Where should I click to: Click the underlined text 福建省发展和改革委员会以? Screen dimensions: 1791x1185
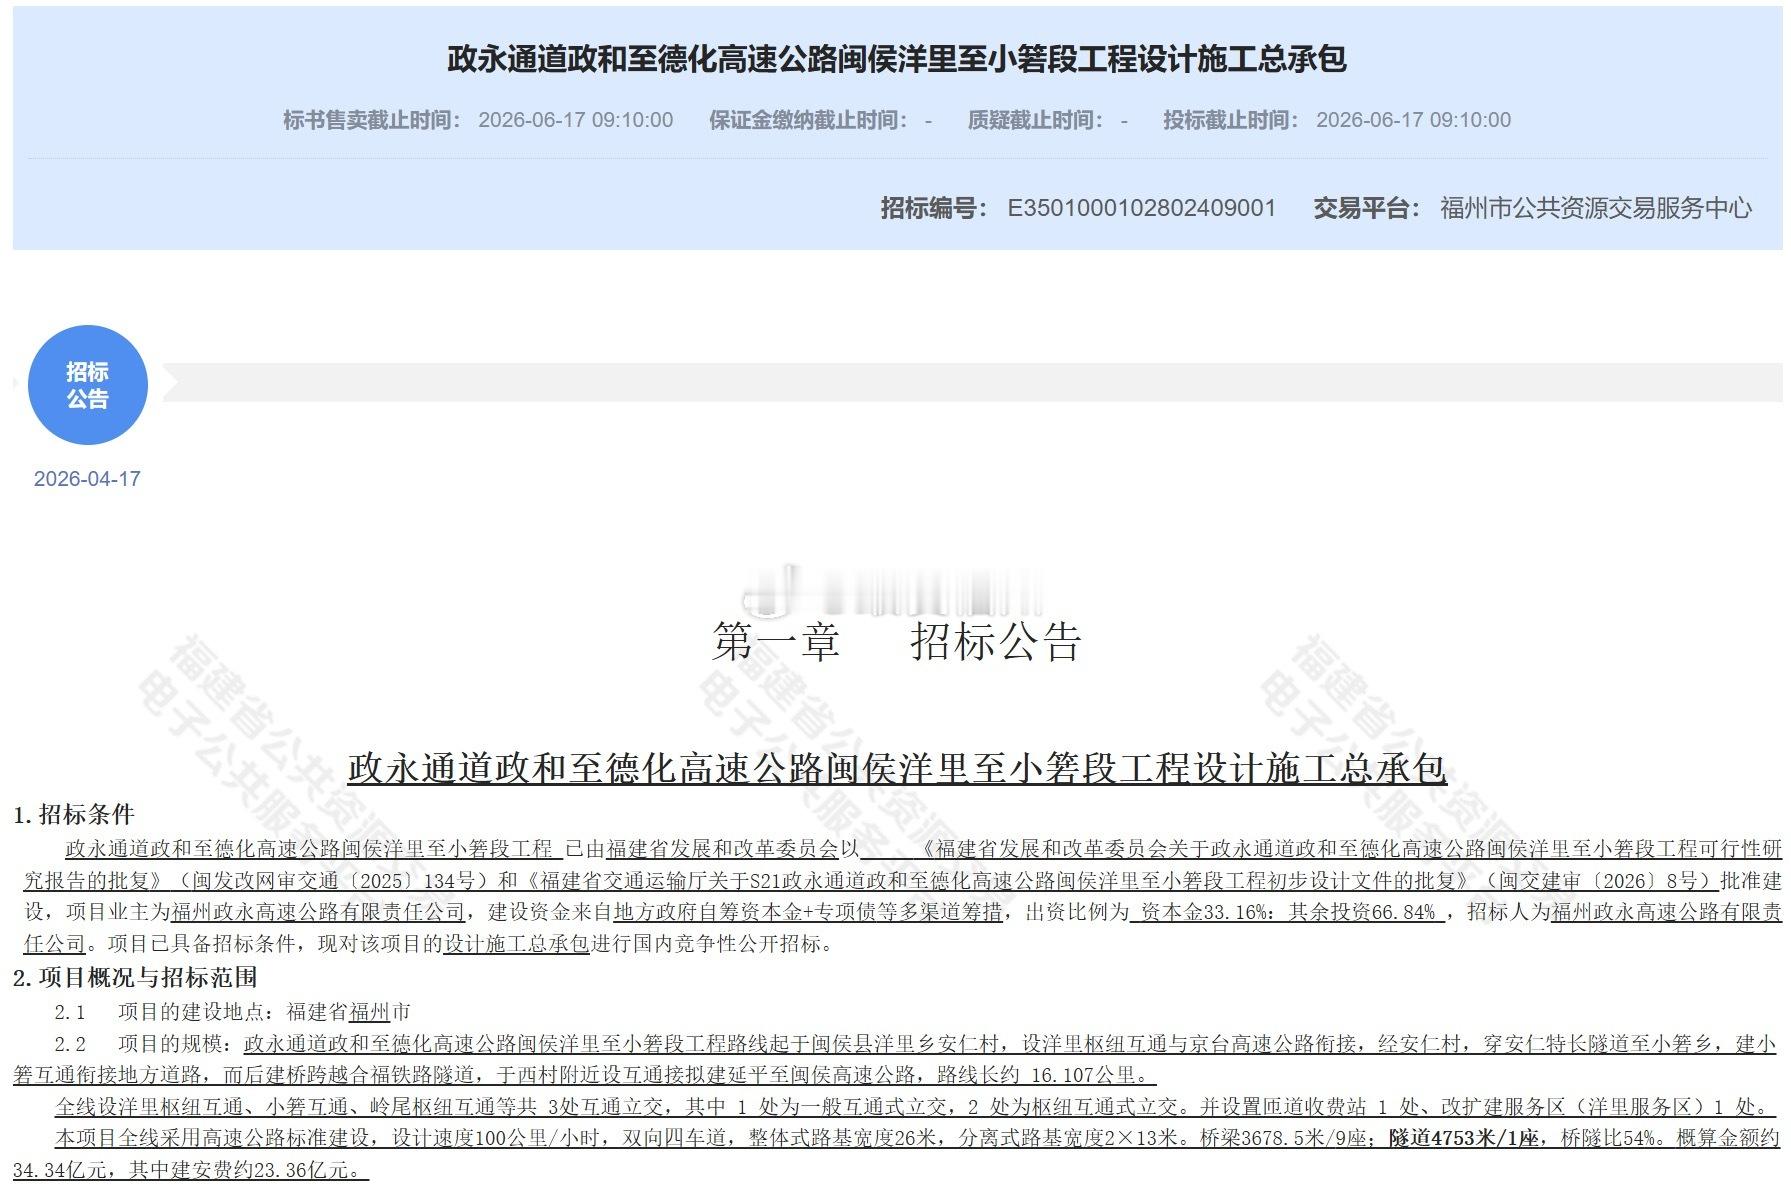(x=733, y=849)
